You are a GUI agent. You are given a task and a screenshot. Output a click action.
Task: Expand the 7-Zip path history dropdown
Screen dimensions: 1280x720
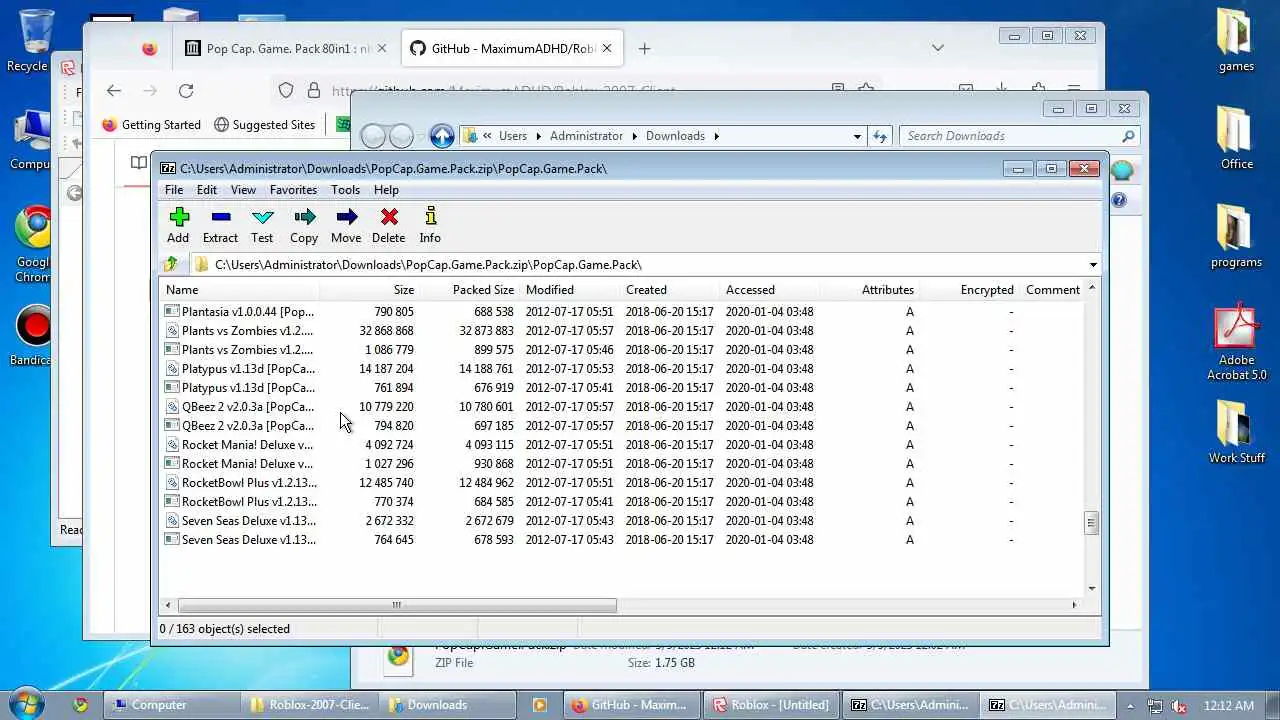point(1093,265)
